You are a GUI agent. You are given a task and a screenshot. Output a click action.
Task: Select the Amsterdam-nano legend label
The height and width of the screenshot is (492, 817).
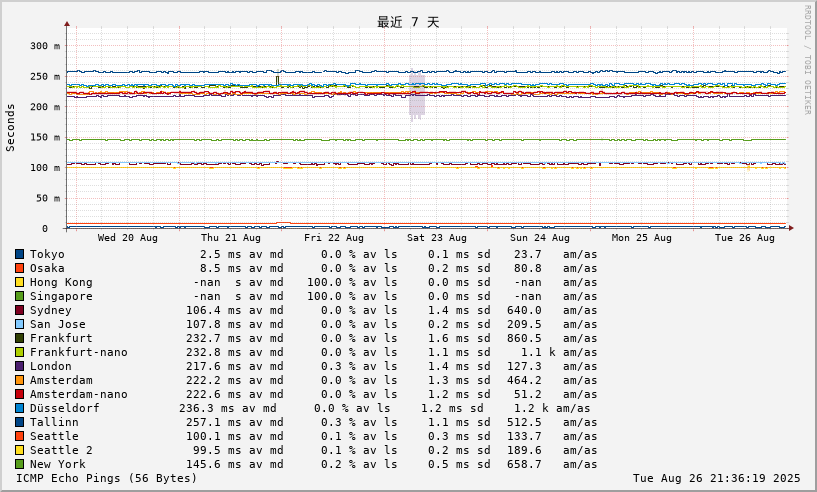79,395
